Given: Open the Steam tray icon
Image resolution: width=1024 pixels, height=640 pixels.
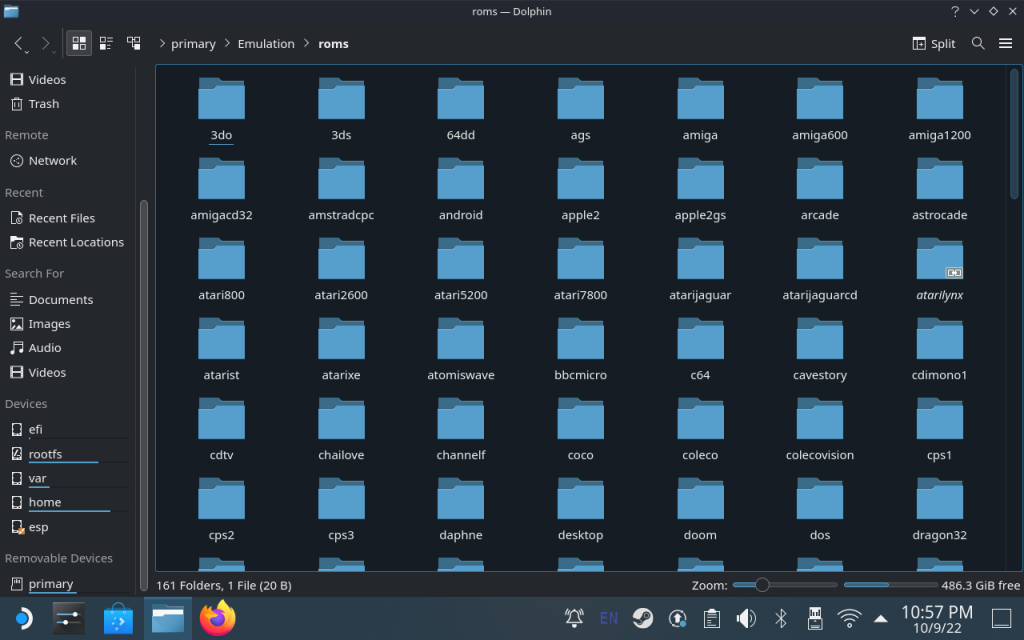Looking at the screenshot, I should [643, 618].
